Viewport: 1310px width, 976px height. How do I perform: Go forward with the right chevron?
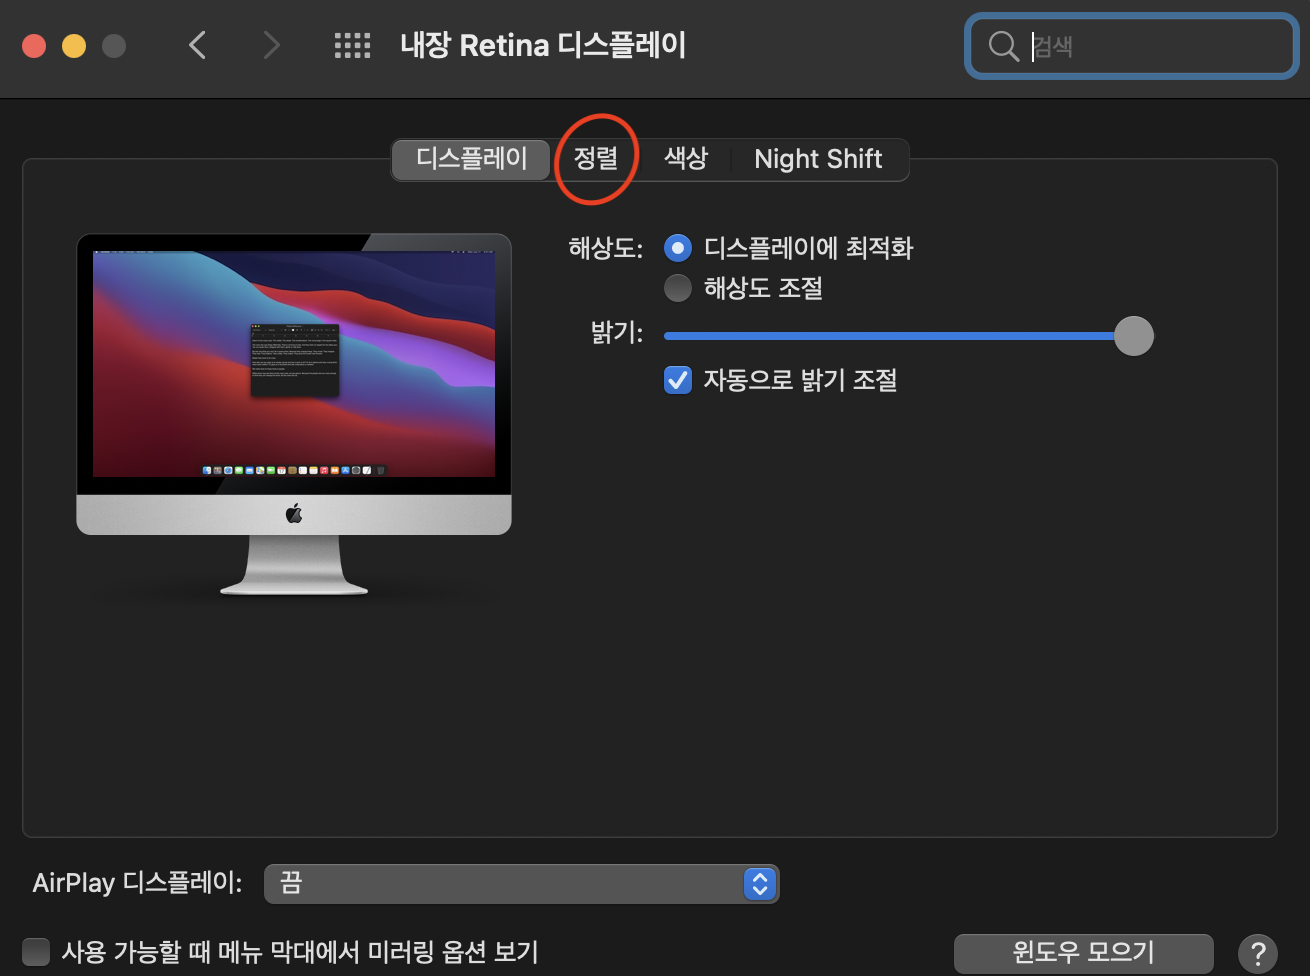271,45
